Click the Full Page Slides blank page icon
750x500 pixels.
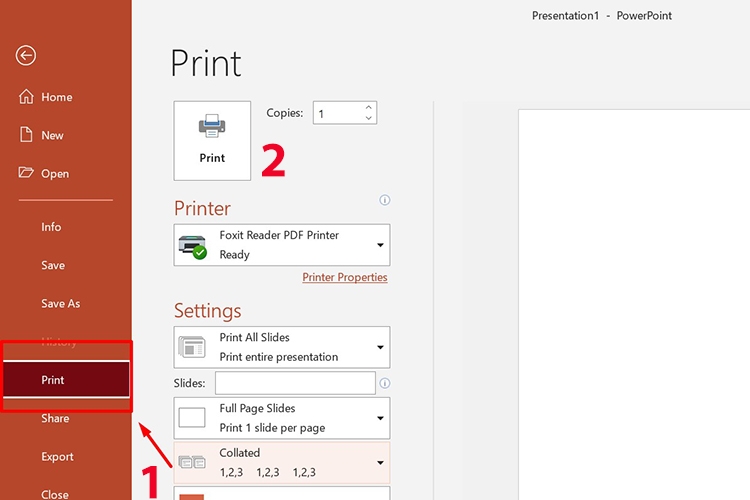[192, 418]
